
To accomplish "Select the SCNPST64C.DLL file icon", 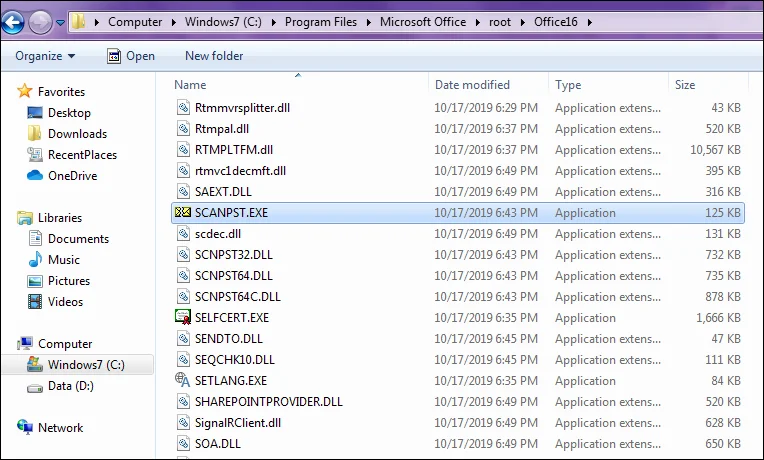I will [183, 296].
